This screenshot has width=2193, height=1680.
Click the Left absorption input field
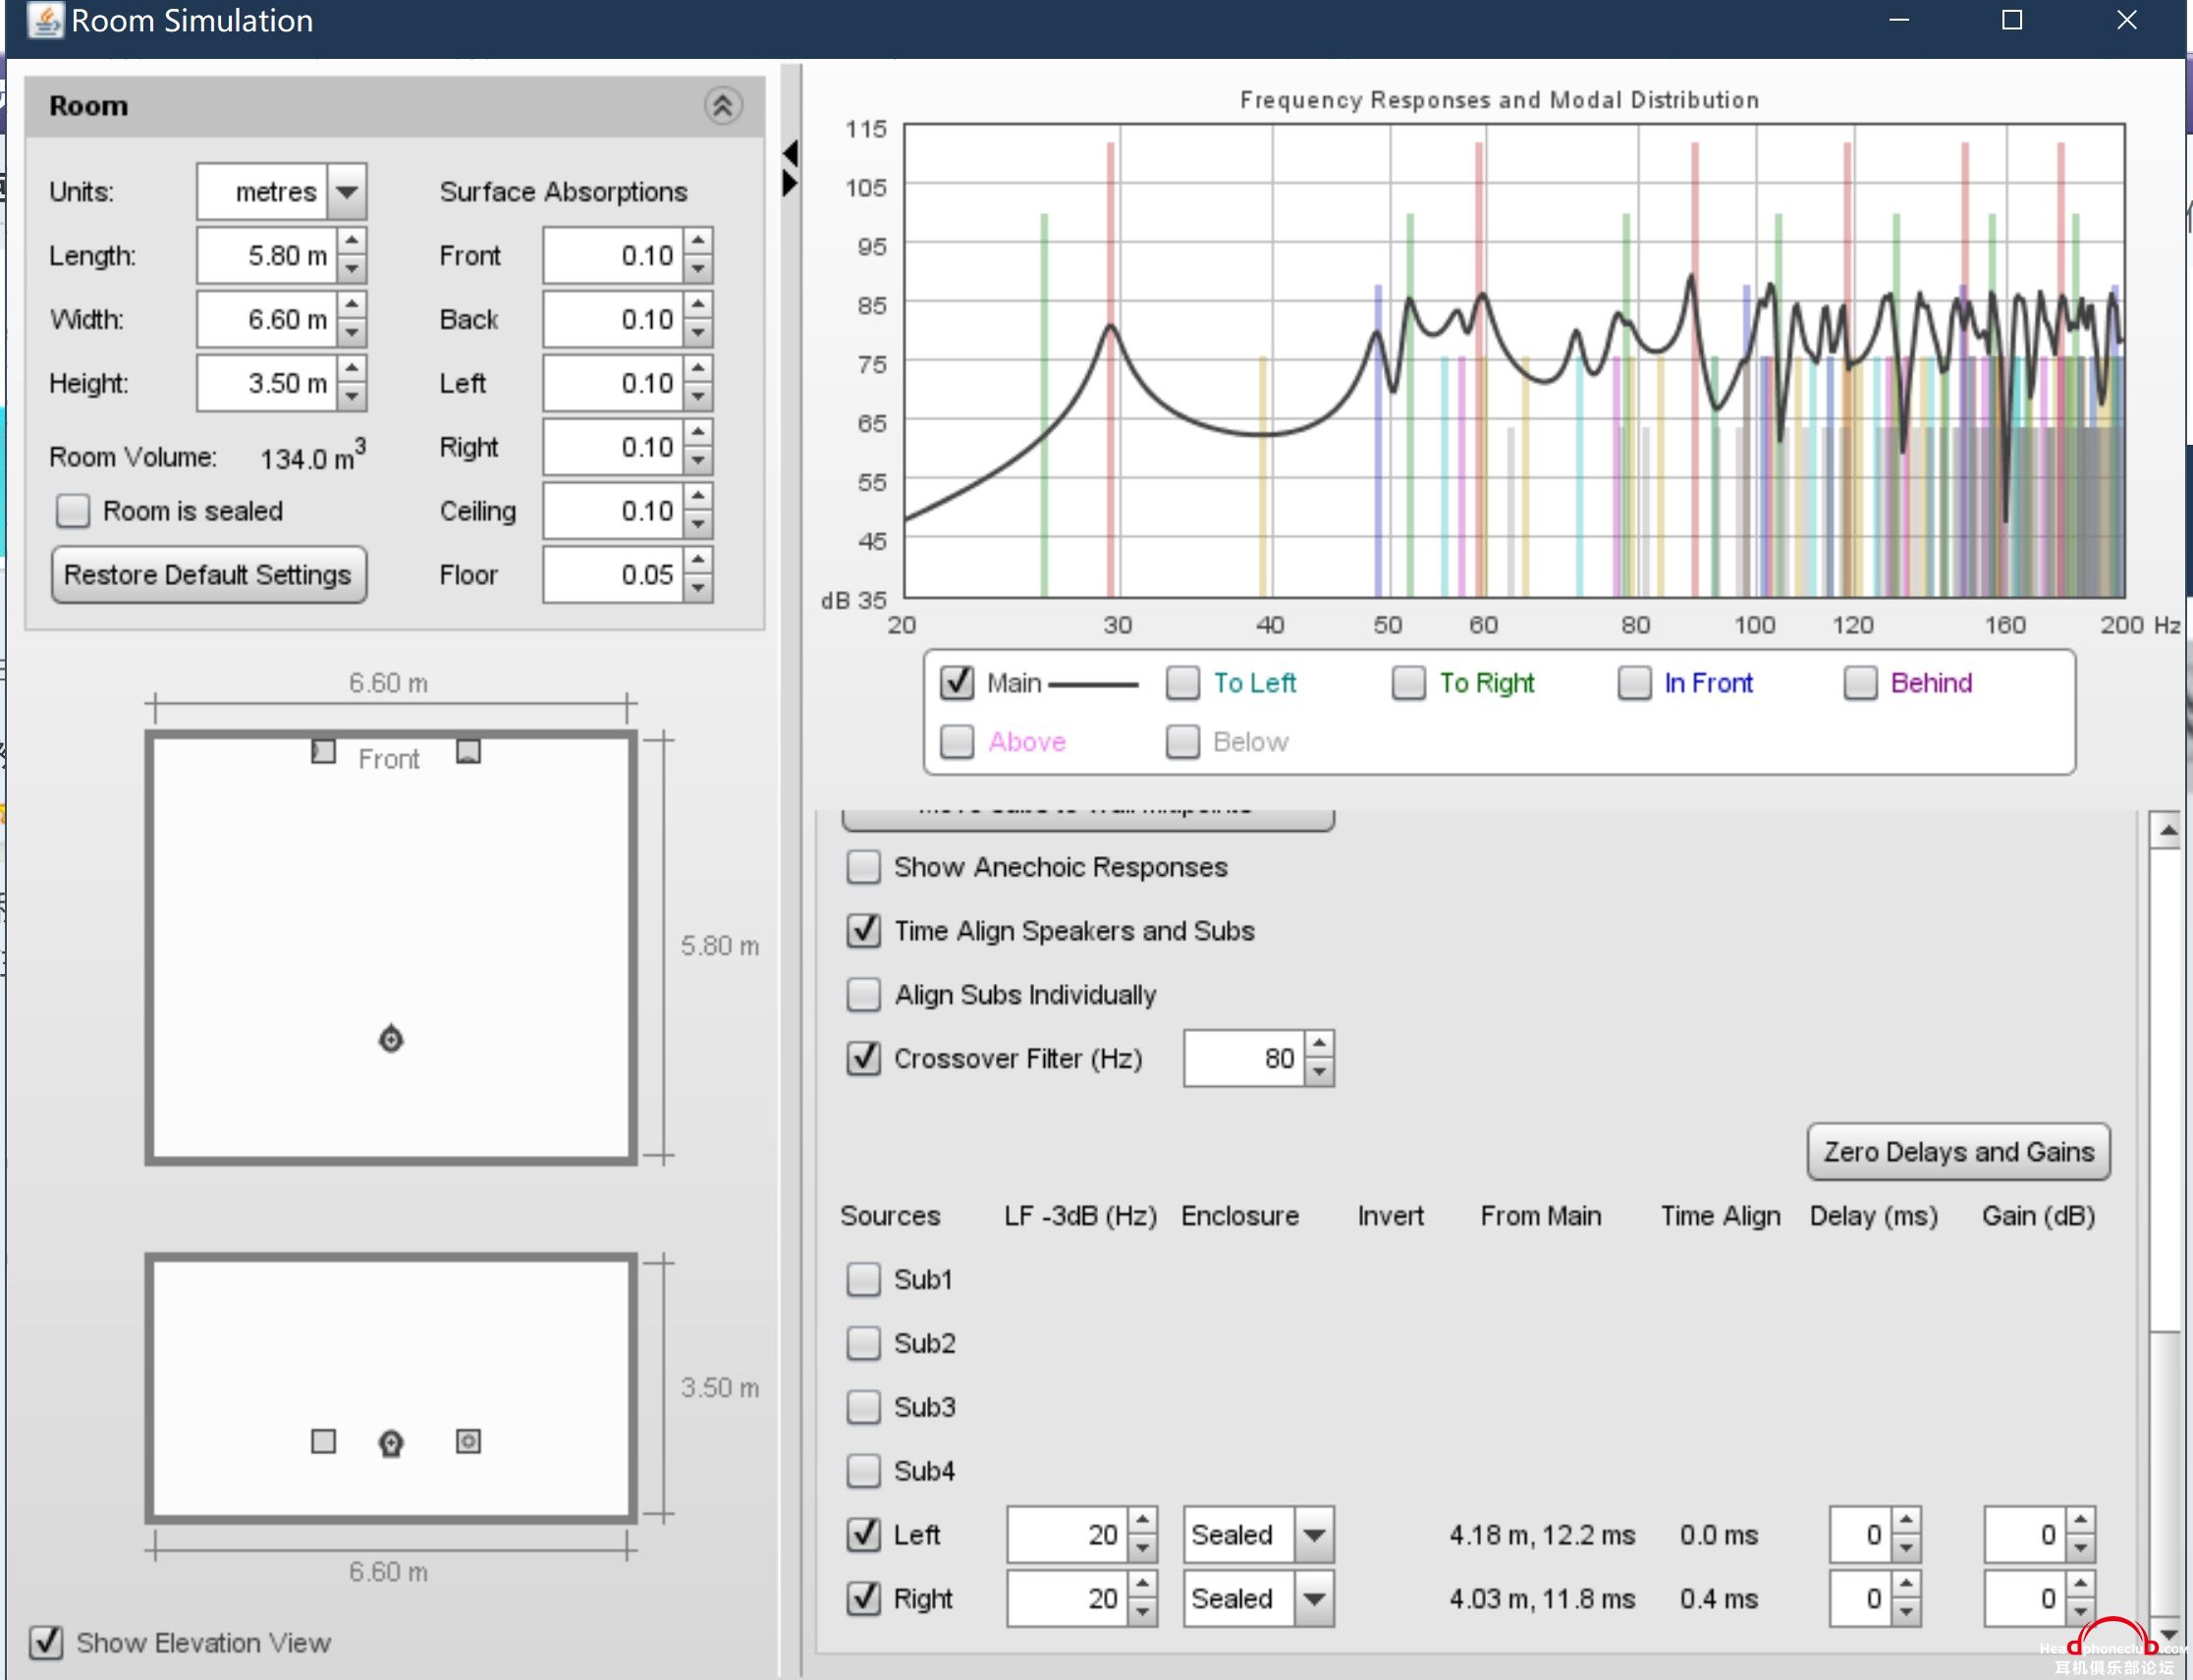click(614, 383)
